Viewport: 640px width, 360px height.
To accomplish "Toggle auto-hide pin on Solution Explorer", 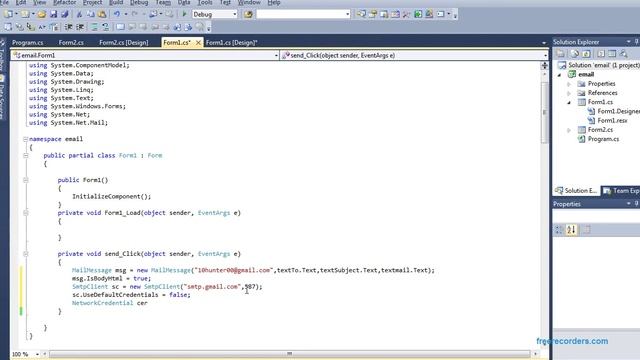I will 636,42.
